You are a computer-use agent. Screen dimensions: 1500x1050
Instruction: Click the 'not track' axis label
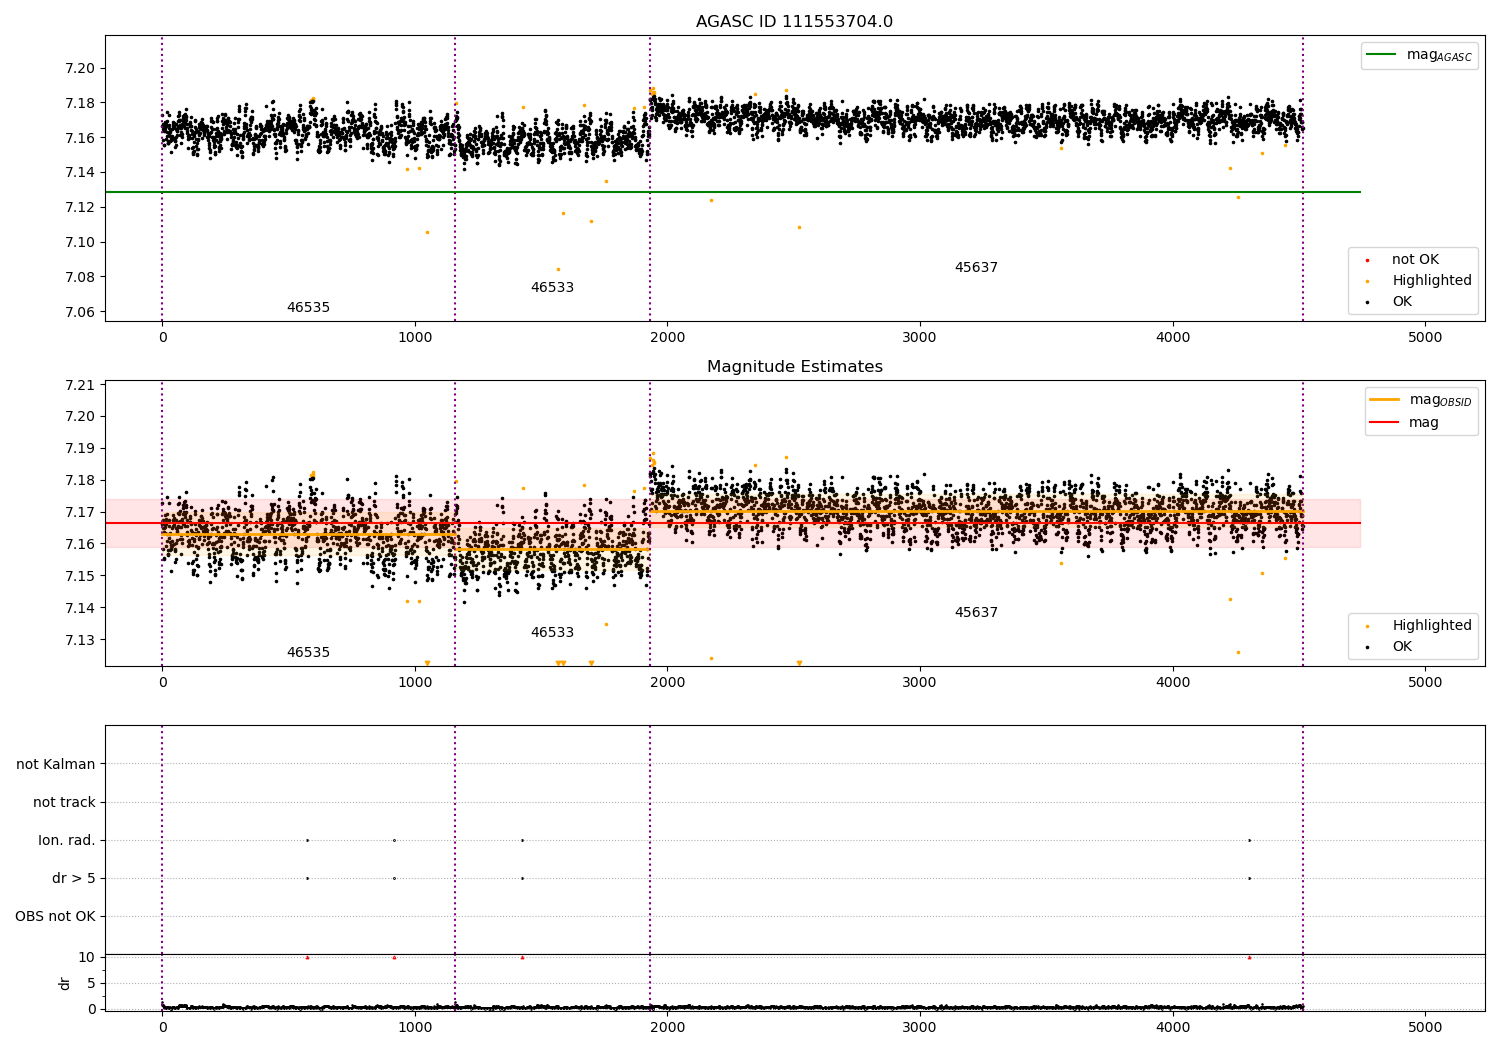pos(64,802)
